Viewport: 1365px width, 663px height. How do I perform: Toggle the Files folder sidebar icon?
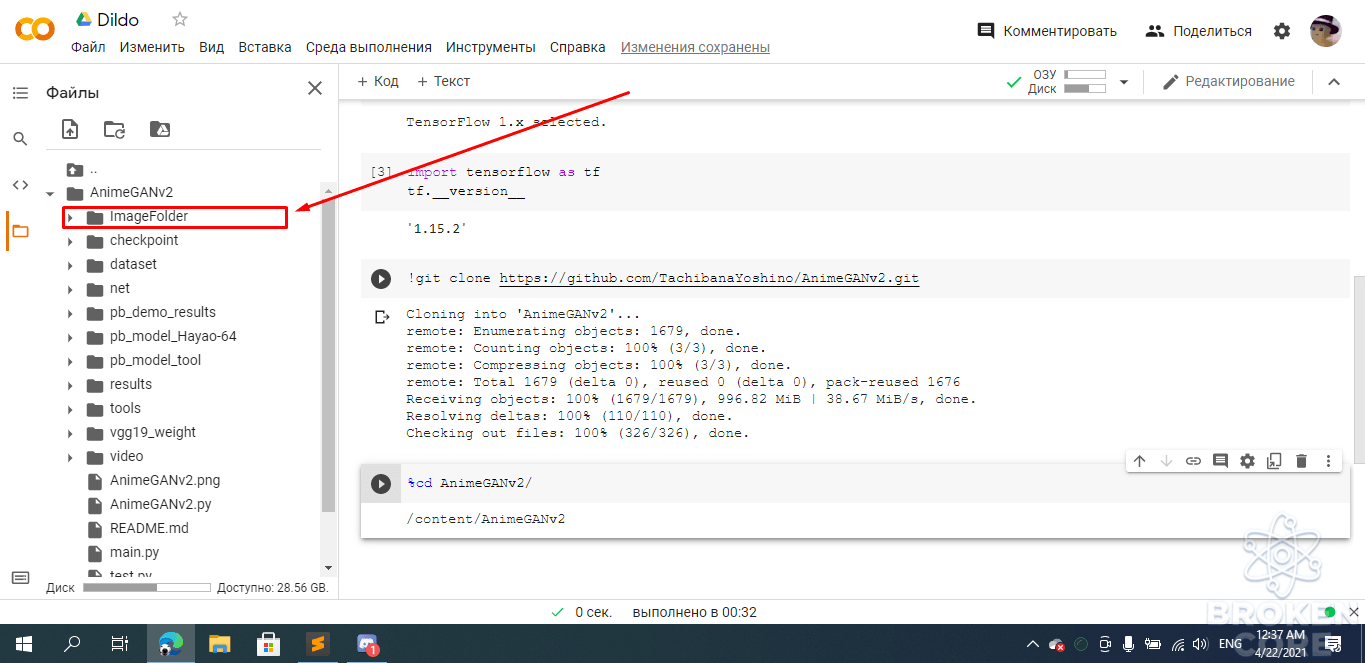[20, 231]
